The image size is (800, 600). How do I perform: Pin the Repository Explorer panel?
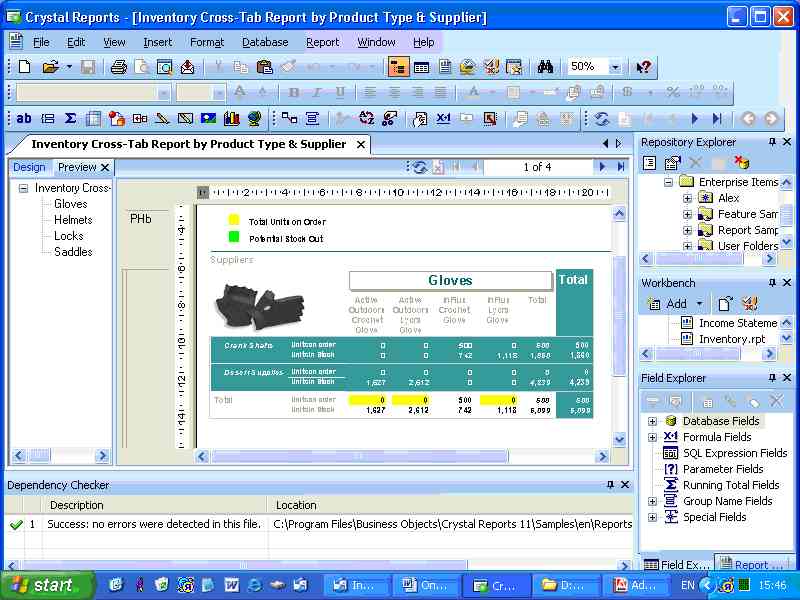click(x=771, y=142)
